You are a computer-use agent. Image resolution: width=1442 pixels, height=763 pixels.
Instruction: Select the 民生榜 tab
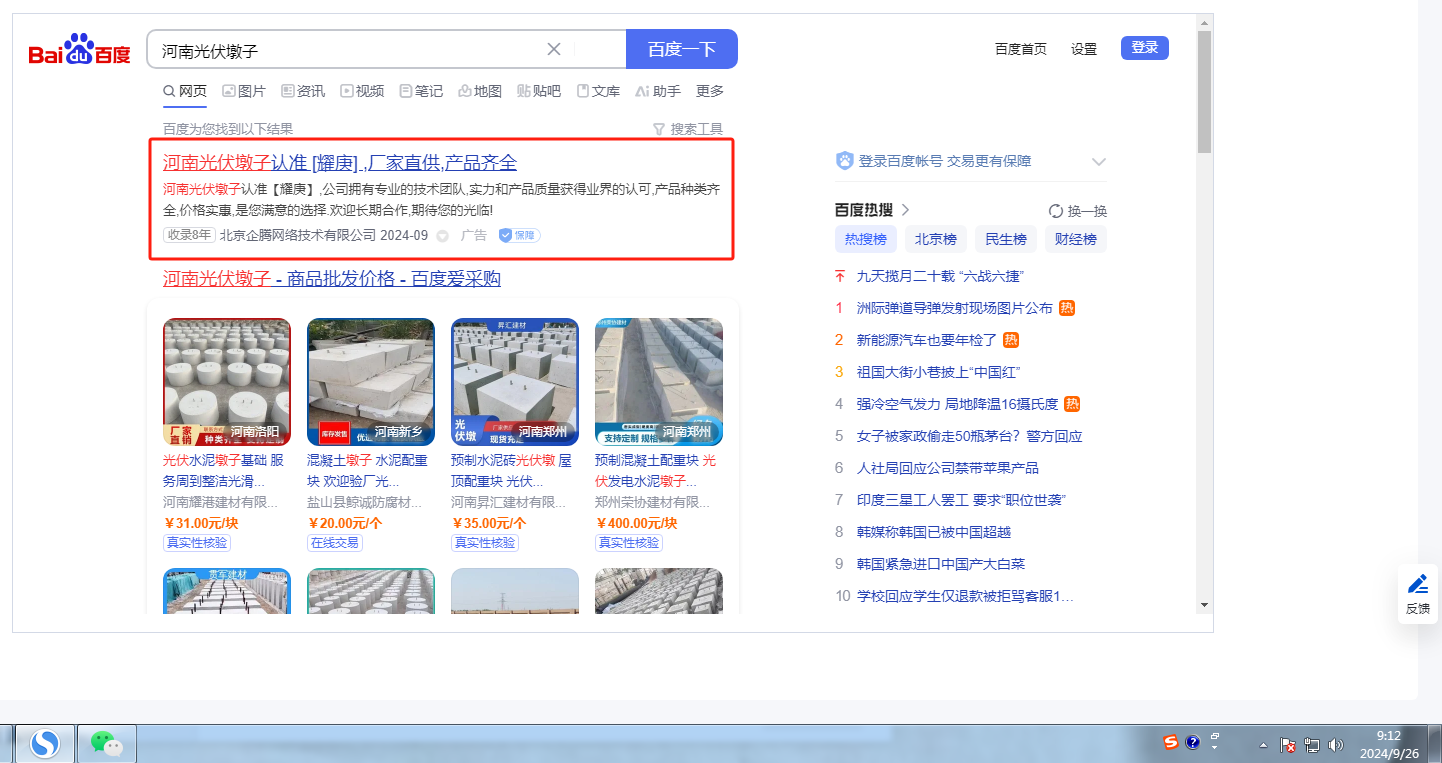pos(1006,239)
